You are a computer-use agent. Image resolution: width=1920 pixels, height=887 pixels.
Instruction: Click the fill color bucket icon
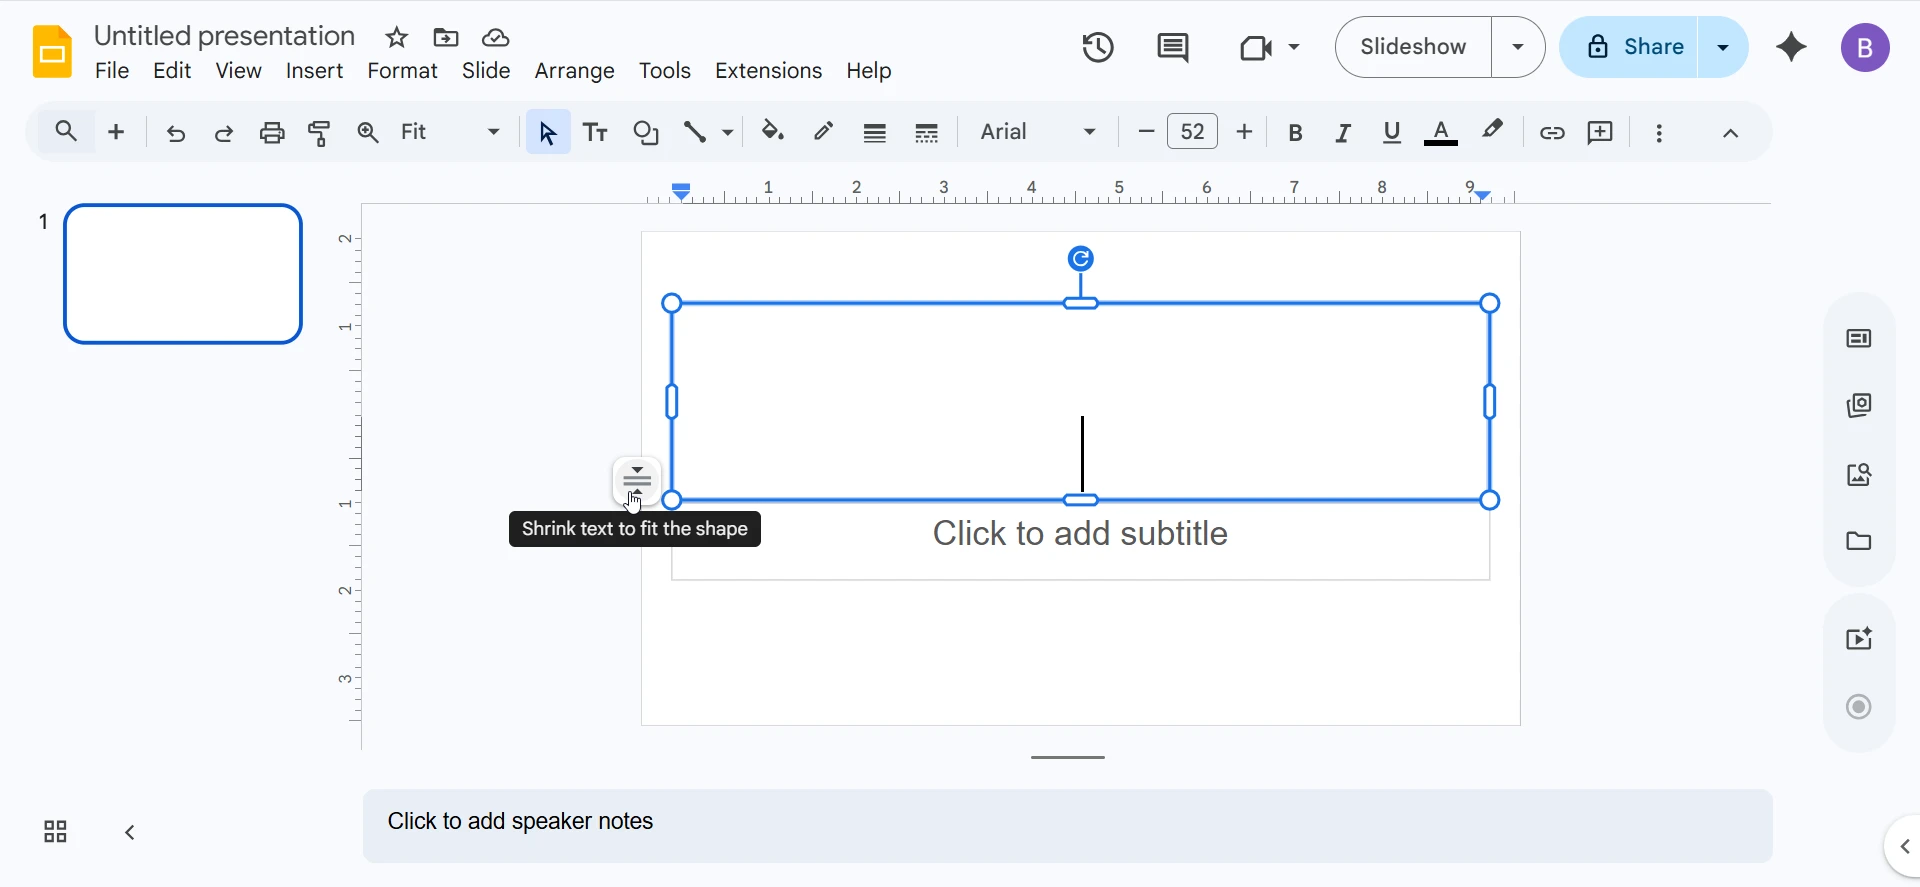coord(773,132)
